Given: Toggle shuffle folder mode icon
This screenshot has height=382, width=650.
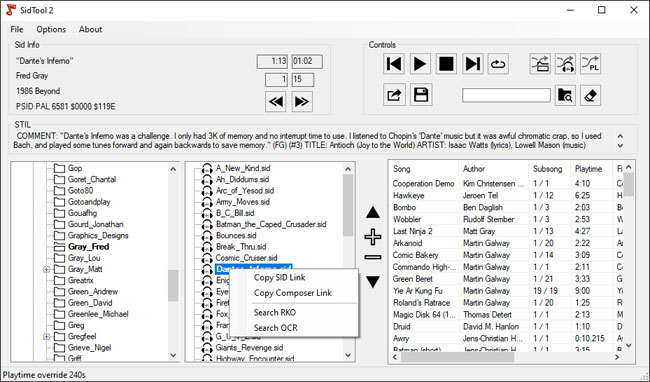Looking at the screenshot, I should (x=540, y=64).
